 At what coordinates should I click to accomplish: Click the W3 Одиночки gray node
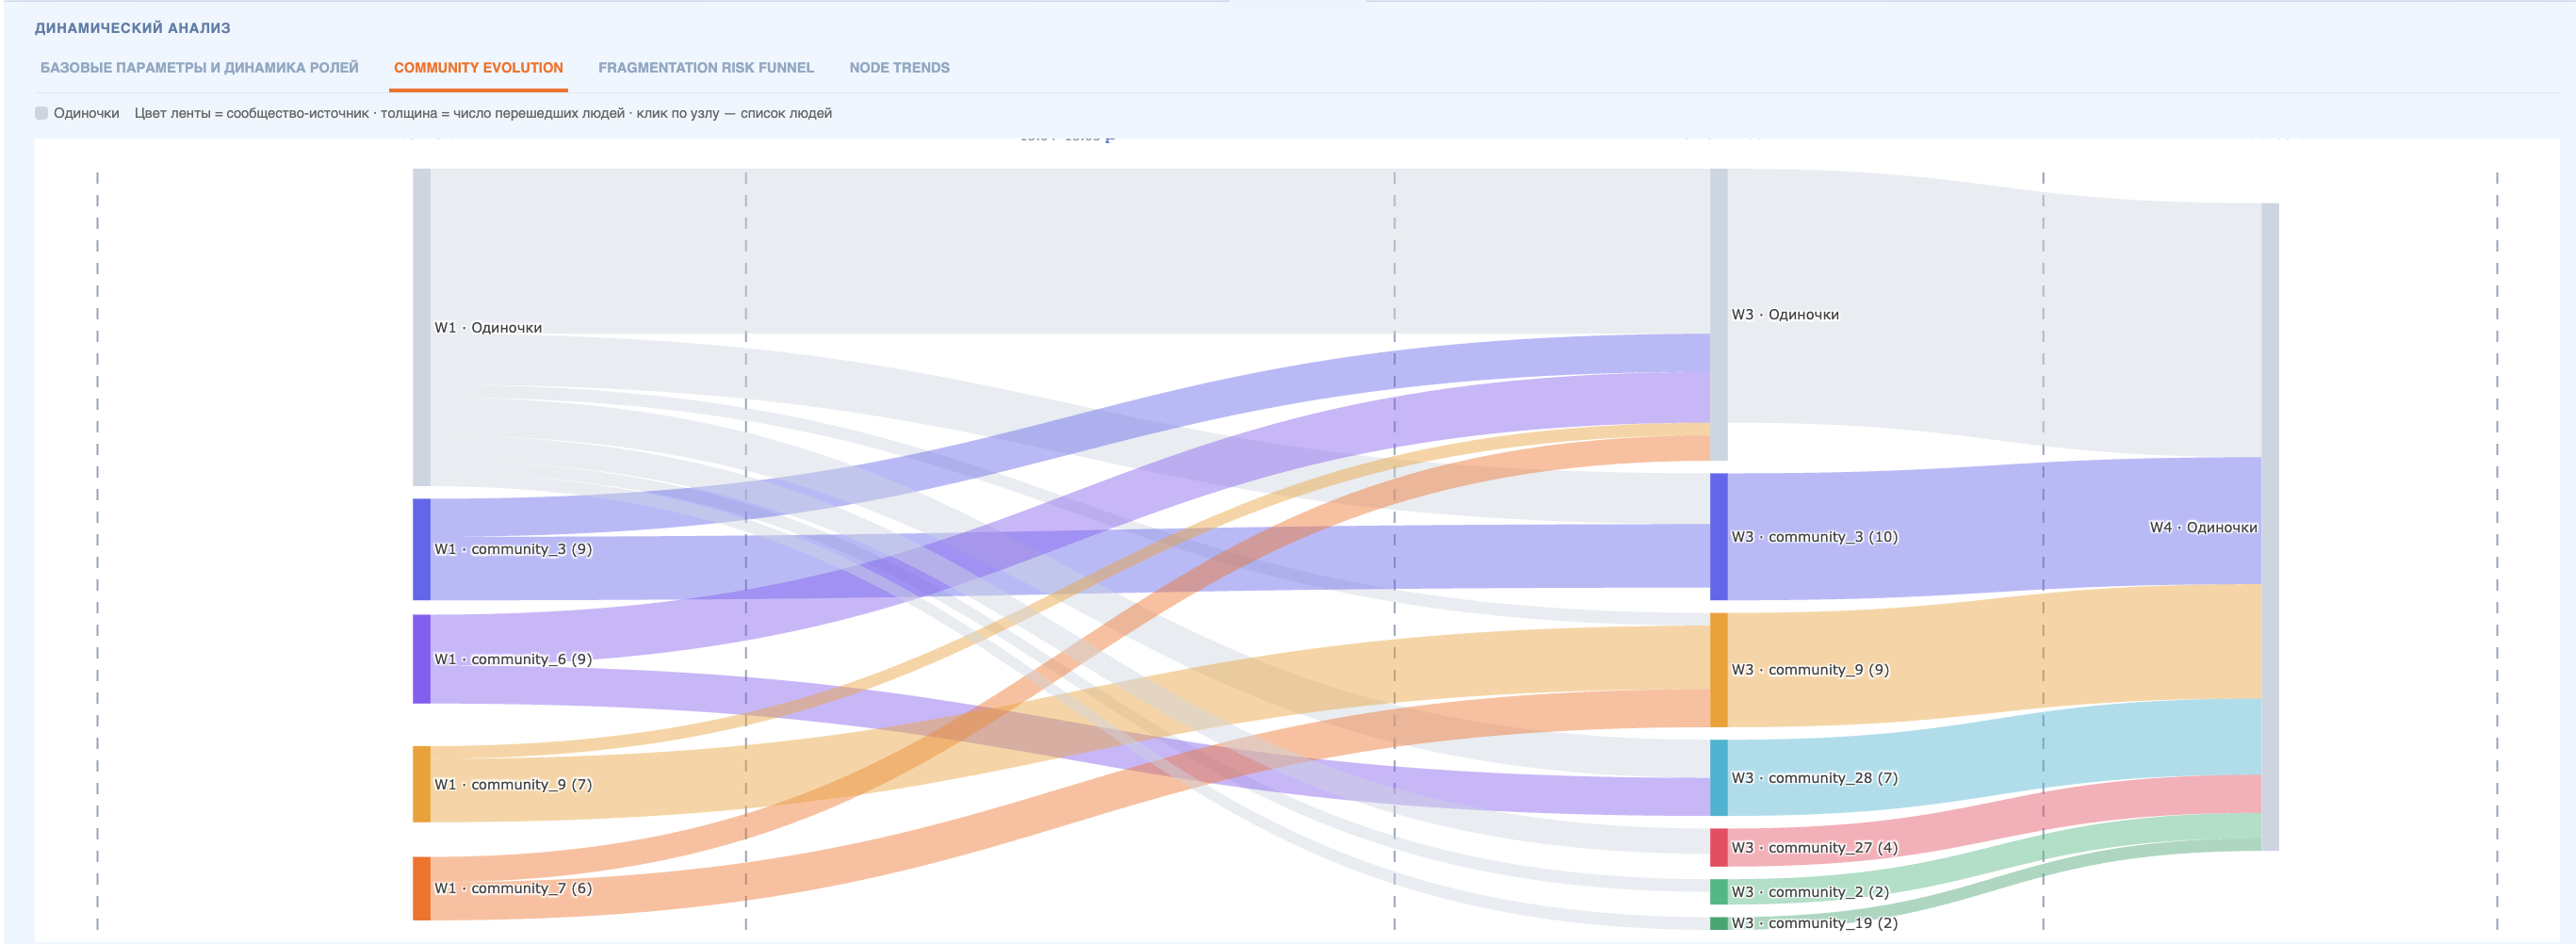[1718, 314]
